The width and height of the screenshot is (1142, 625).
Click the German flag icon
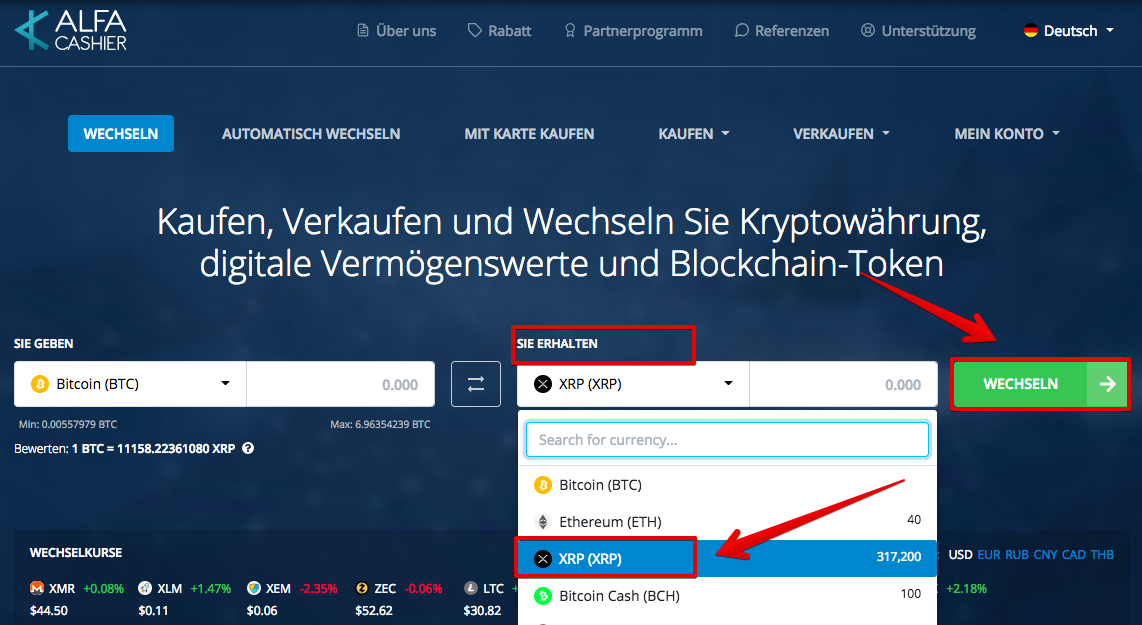click(1031, 31)
